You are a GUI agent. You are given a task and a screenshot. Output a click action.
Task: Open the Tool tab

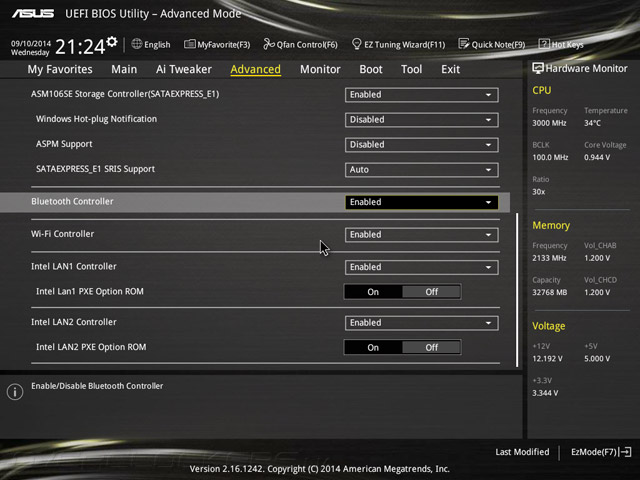coord(411,69)
